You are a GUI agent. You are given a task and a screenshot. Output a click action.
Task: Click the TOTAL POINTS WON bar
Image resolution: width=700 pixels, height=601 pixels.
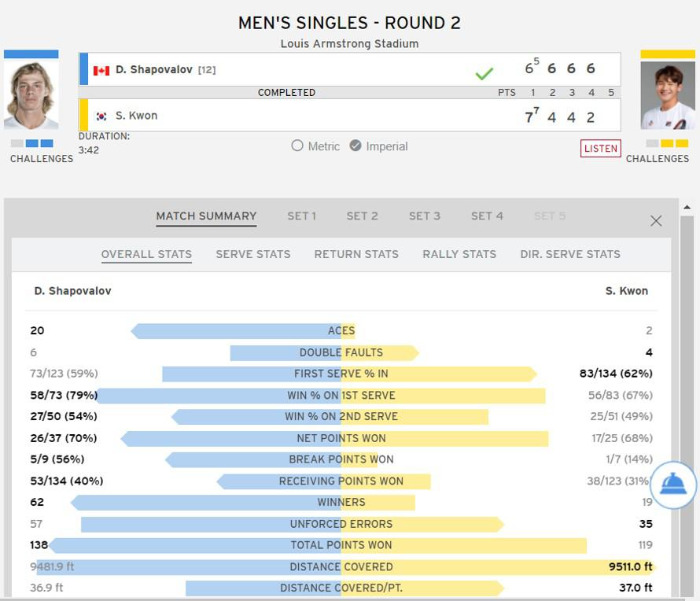tap(317, 545)
